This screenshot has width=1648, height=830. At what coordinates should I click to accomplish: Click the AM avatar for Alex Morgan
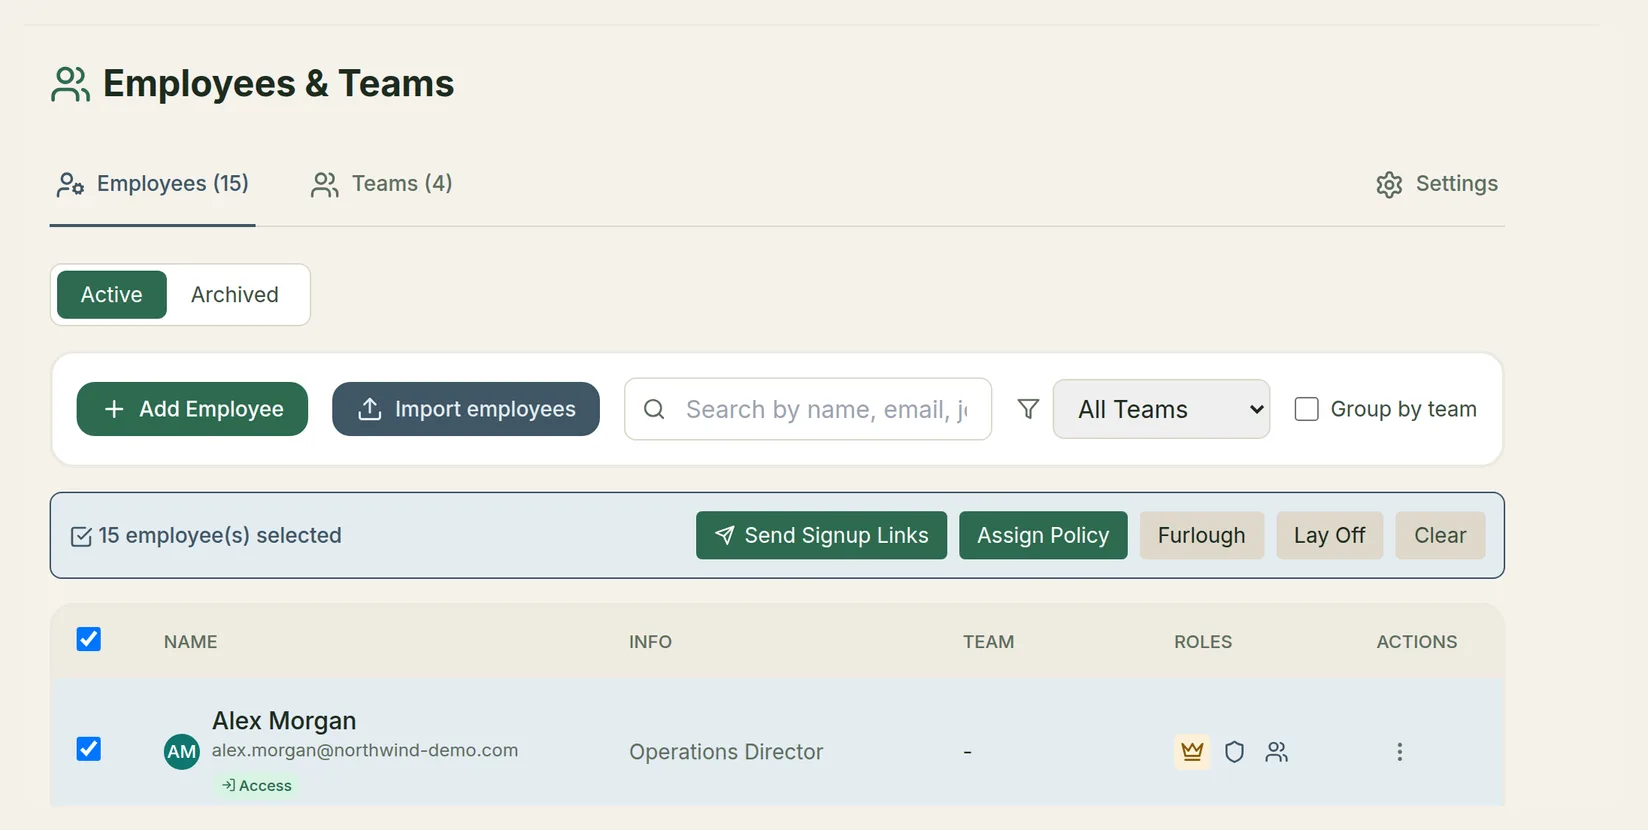181,751
